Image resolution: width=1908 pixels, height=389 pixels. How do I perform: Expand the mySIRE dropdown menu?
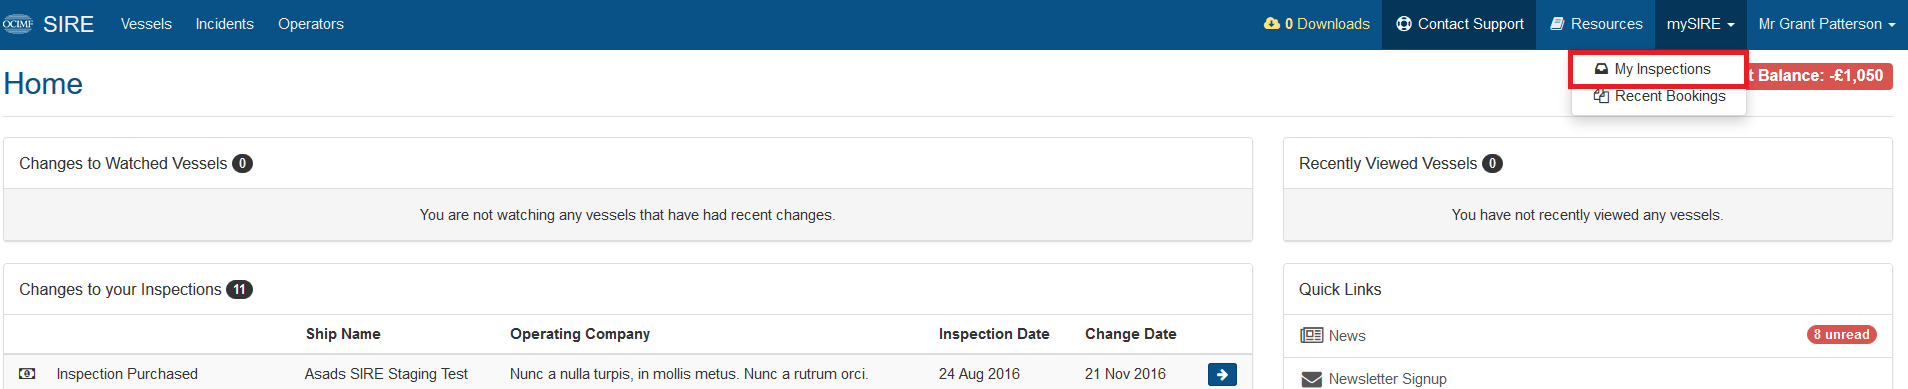click(1701, 24)
